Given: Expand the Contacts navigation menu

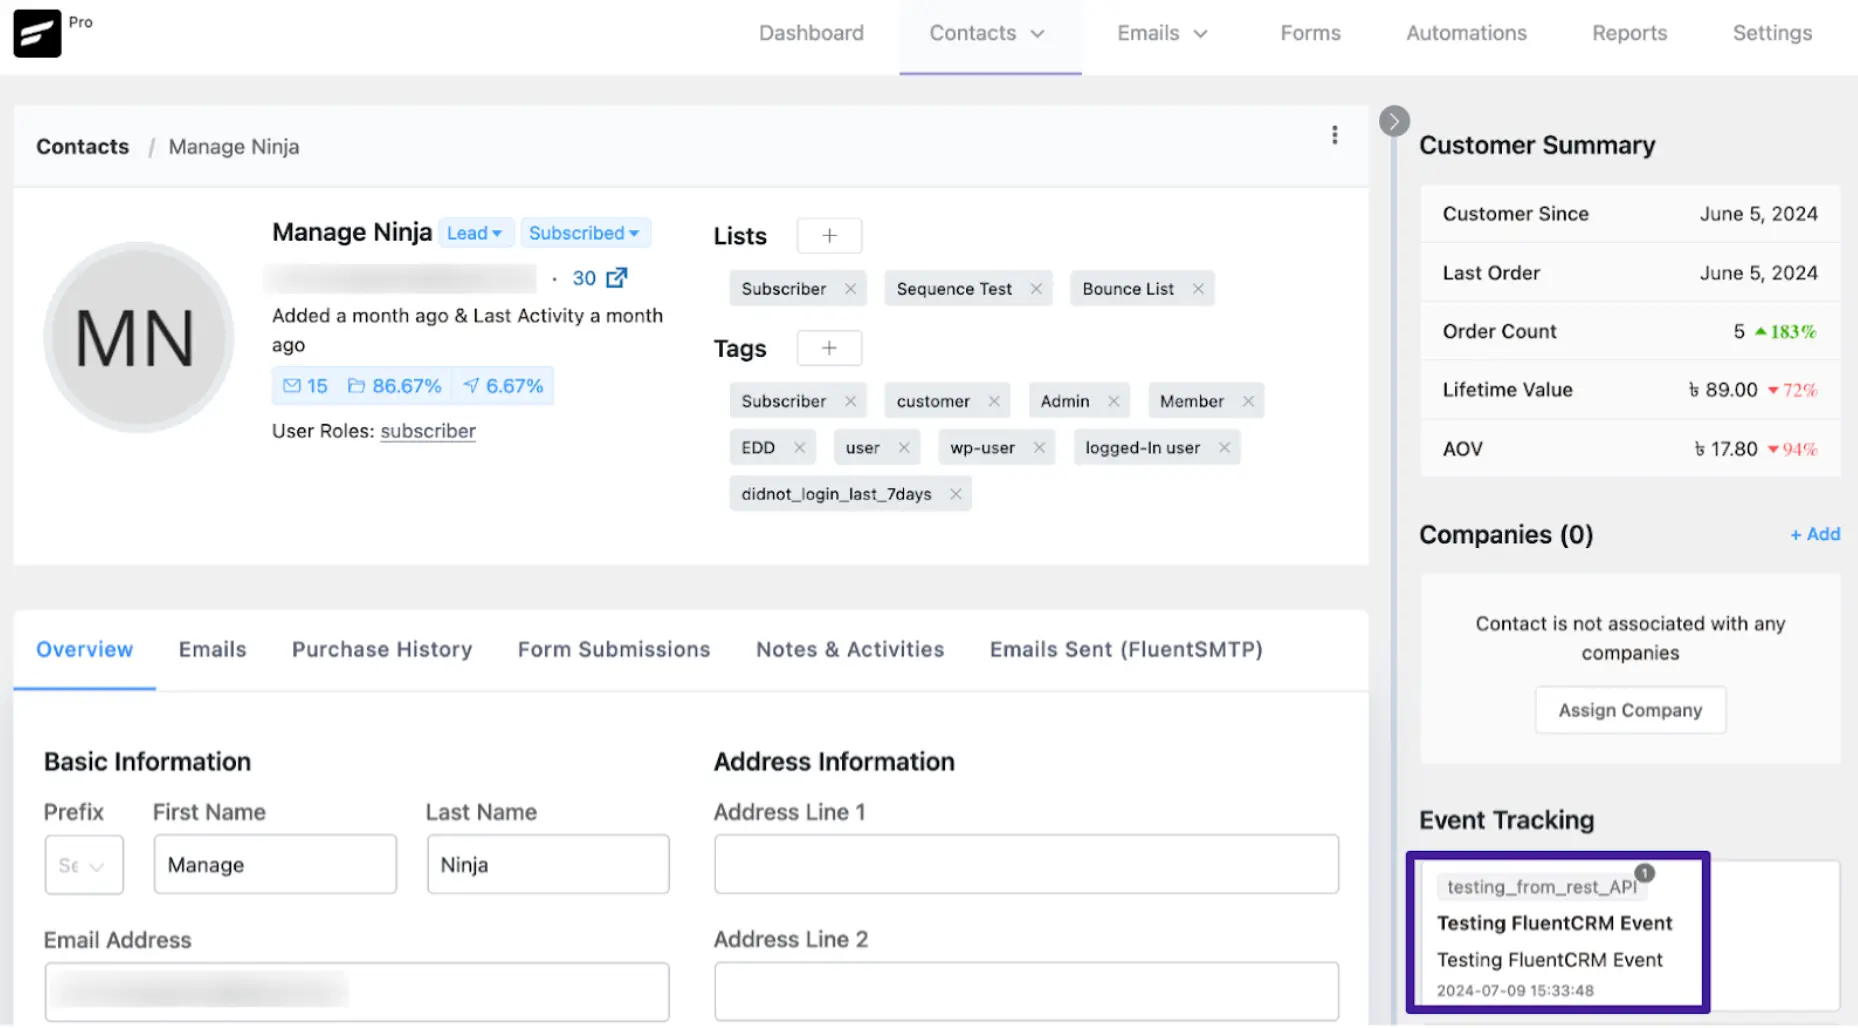Looking at the screenshot, I should click(988, 33).
